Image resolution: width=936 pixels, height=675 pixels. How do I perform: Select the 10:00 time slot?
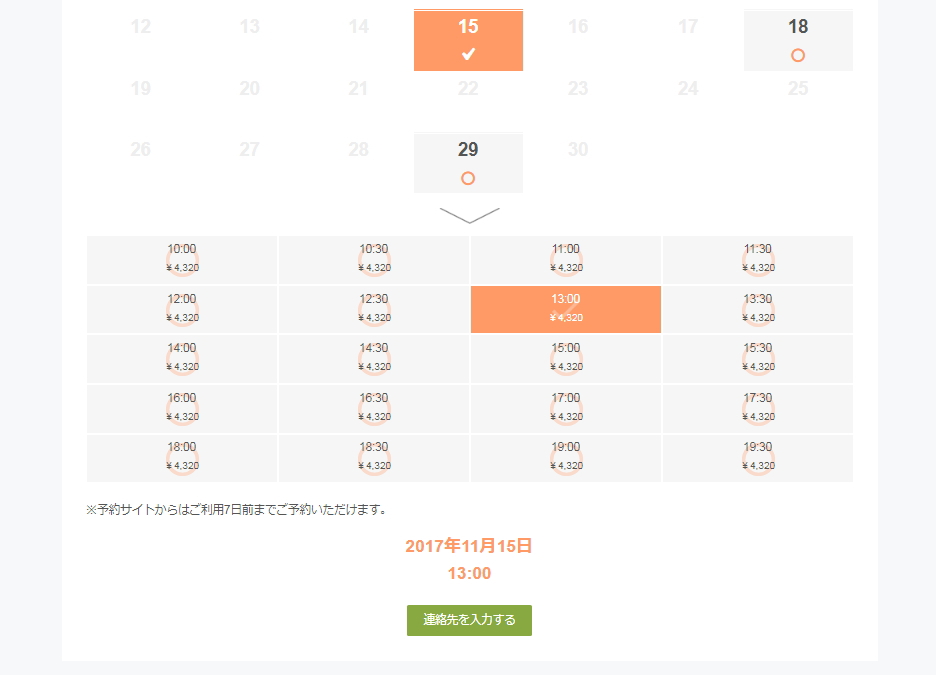point(182,259)
